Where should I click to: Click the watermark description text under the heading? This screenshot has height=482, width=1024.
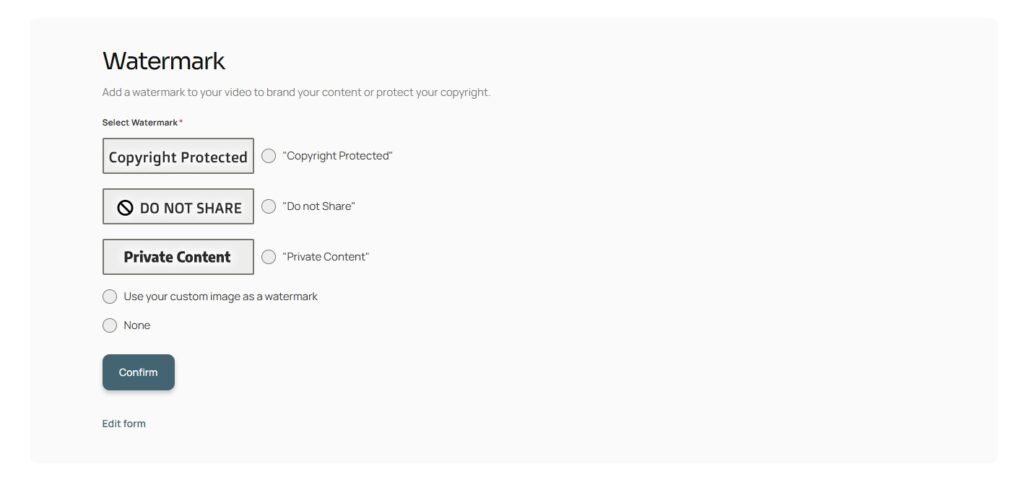point(296,92)
